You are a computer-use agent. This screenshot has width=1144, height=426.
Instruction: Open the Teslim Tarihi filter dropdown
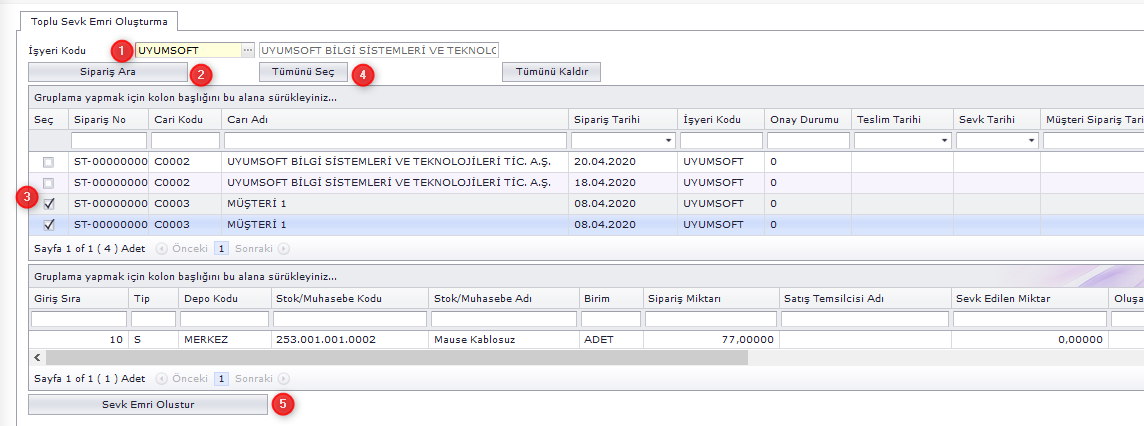point(944,141)
